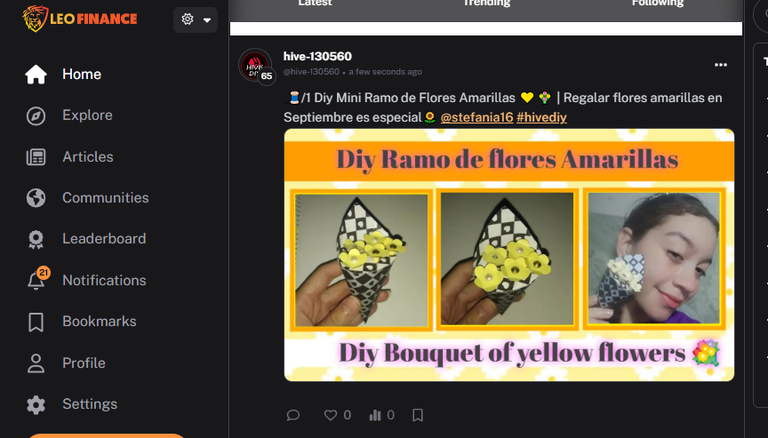Switch to the Trending tab
The width and height of the screenshot is (768, 438).
(x=486, y=3)
